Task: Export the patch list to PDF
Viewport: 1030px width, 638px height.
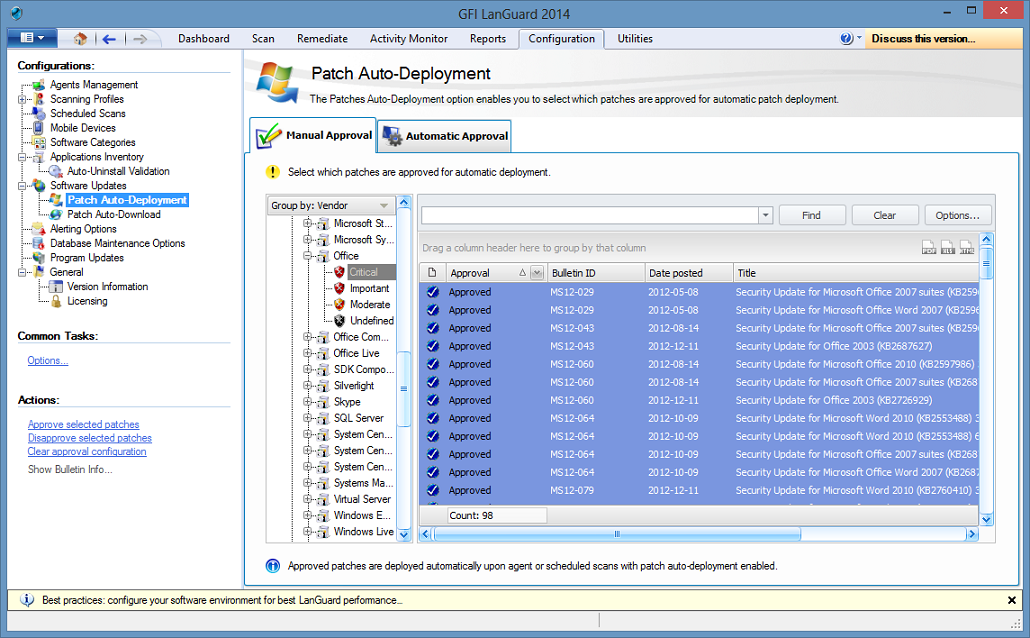Action: click(x=928, y=248)
